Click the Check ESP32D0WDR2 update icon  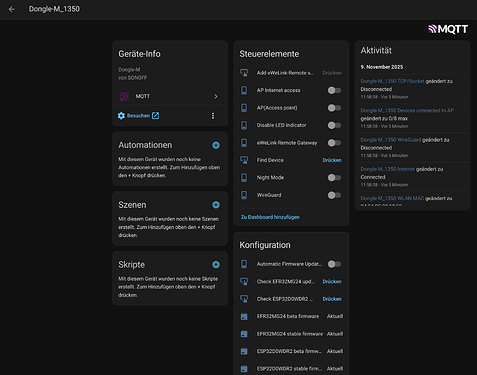tap(244, 299)
